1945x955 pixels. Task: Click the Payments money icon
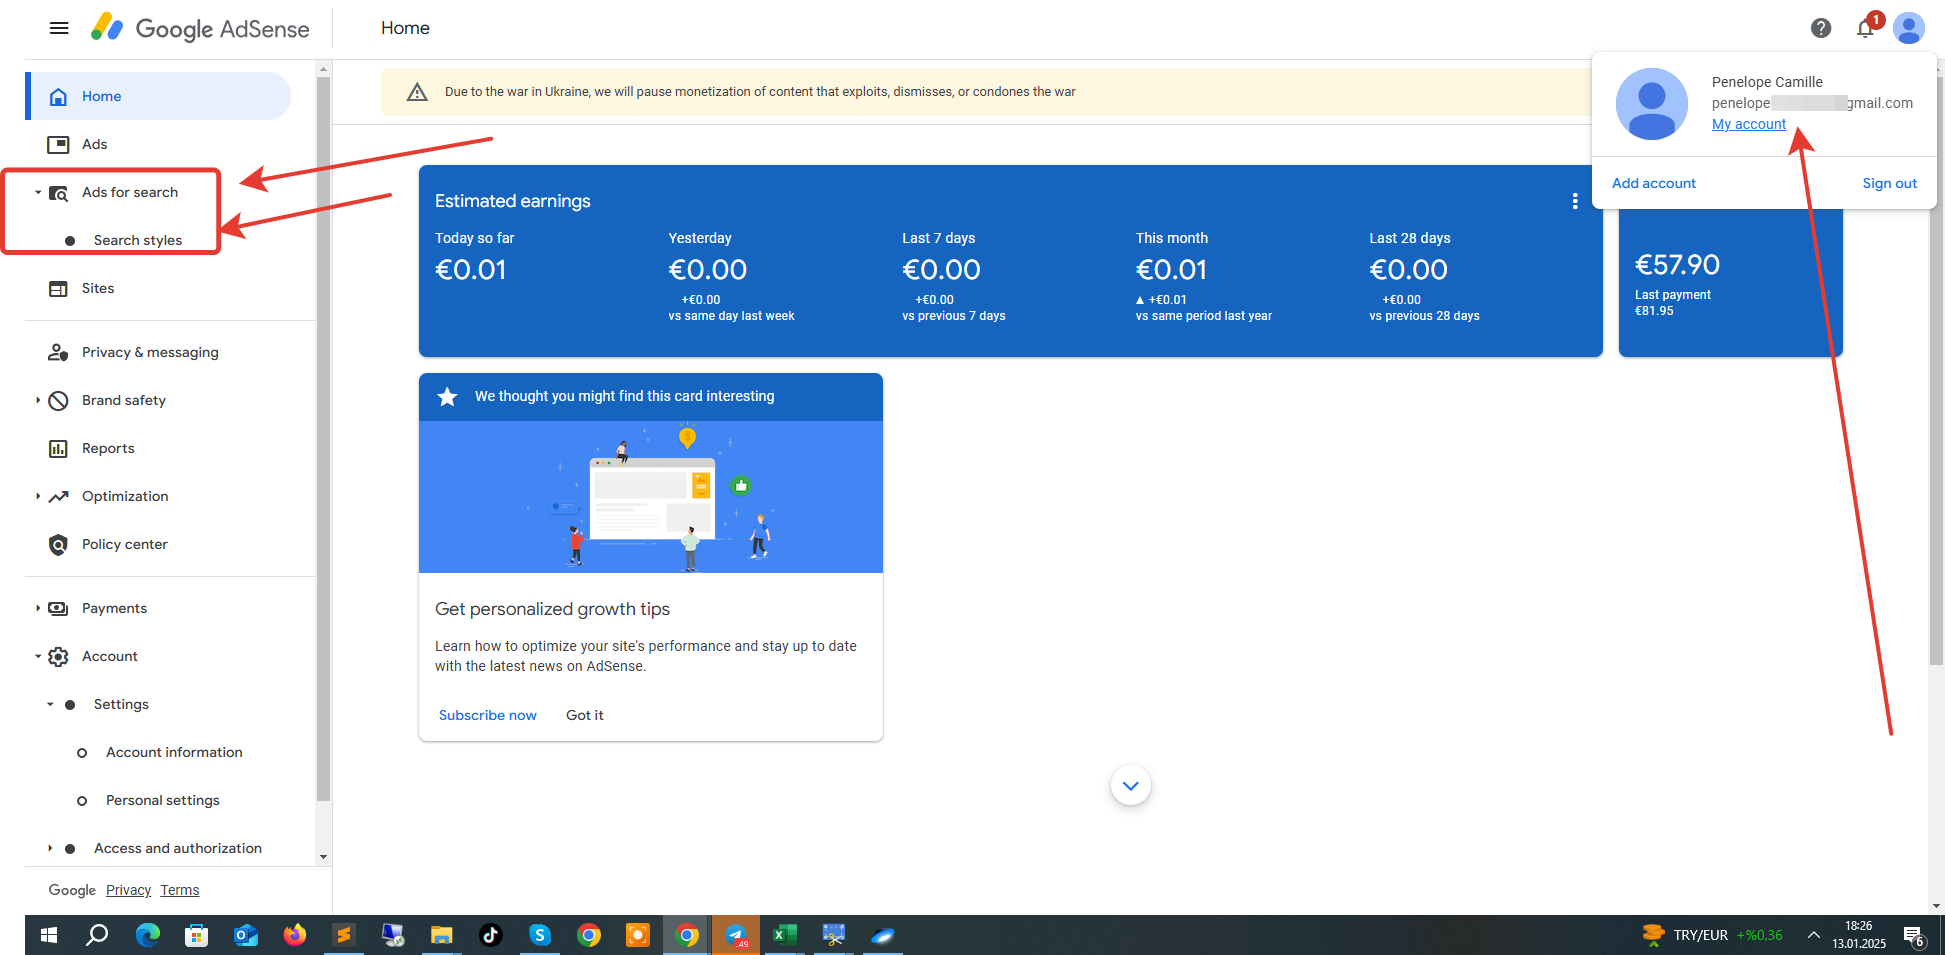58,608
